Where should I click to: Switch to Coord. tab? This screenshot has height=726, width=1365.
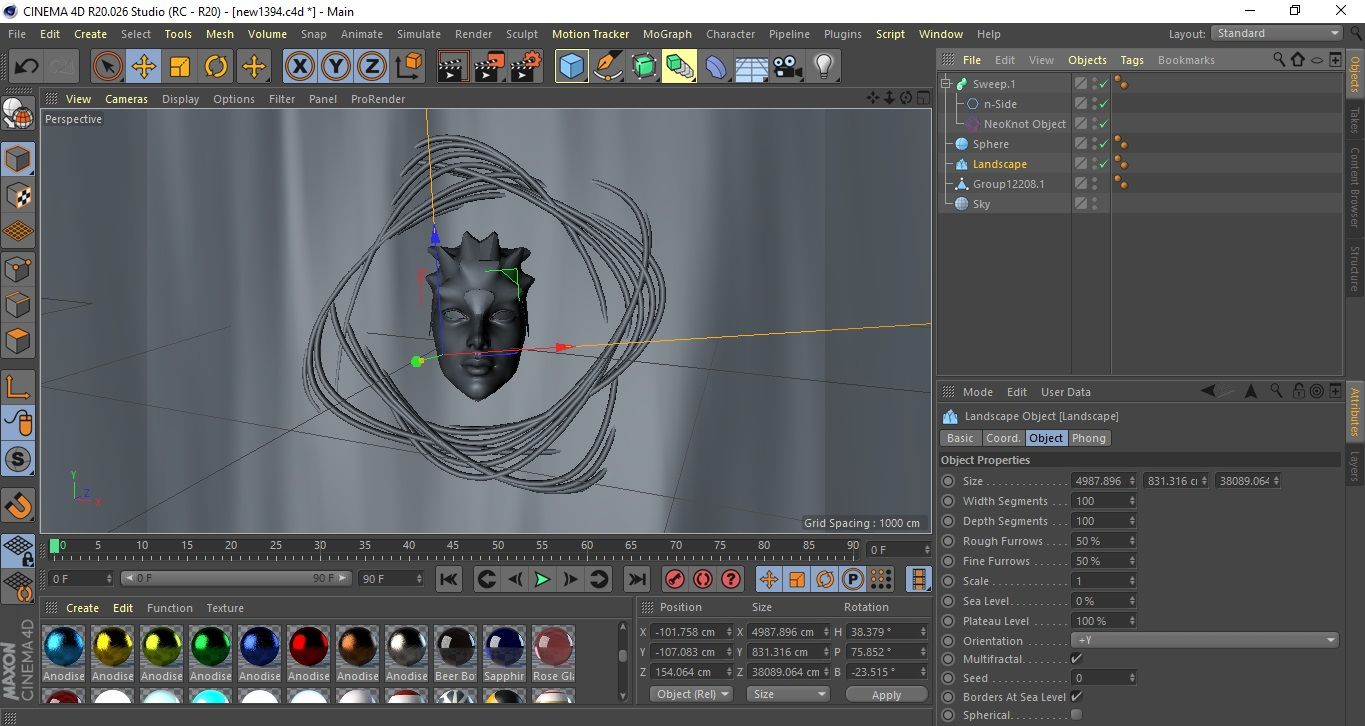click(x=1003, y=438)
